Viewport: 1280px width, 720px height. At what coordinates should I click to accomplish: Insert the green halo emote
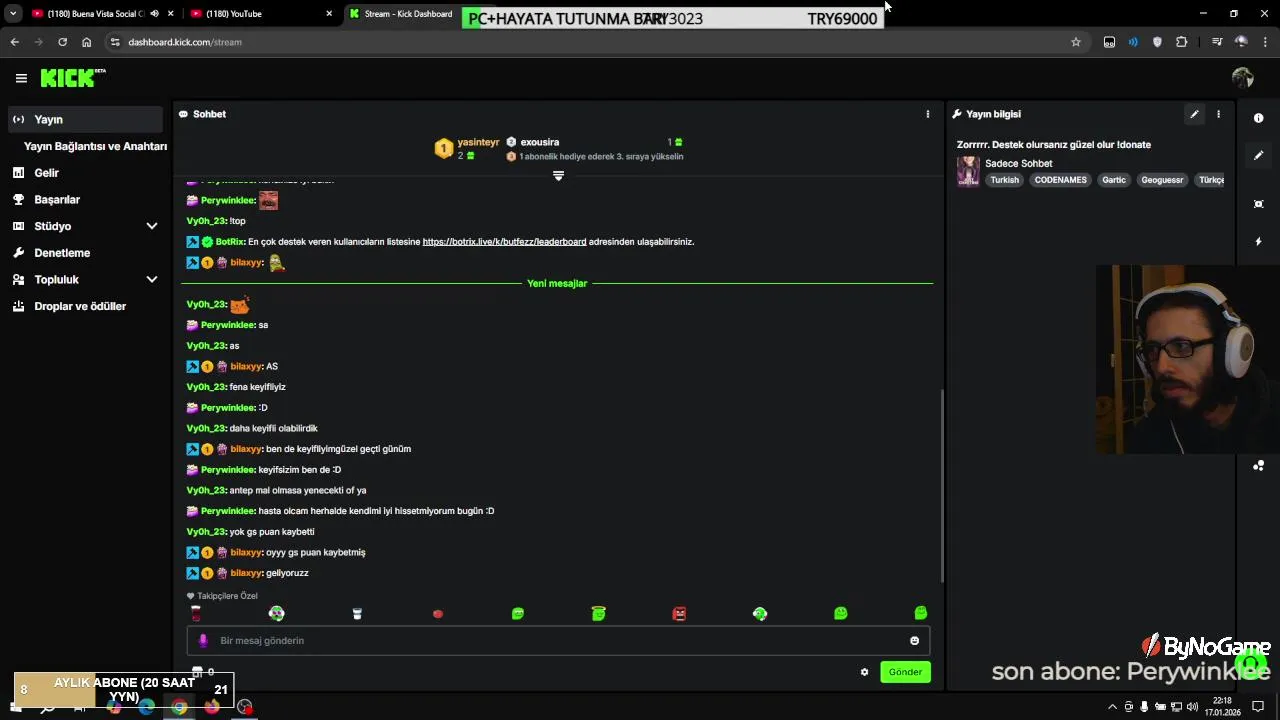coord(598,613)
